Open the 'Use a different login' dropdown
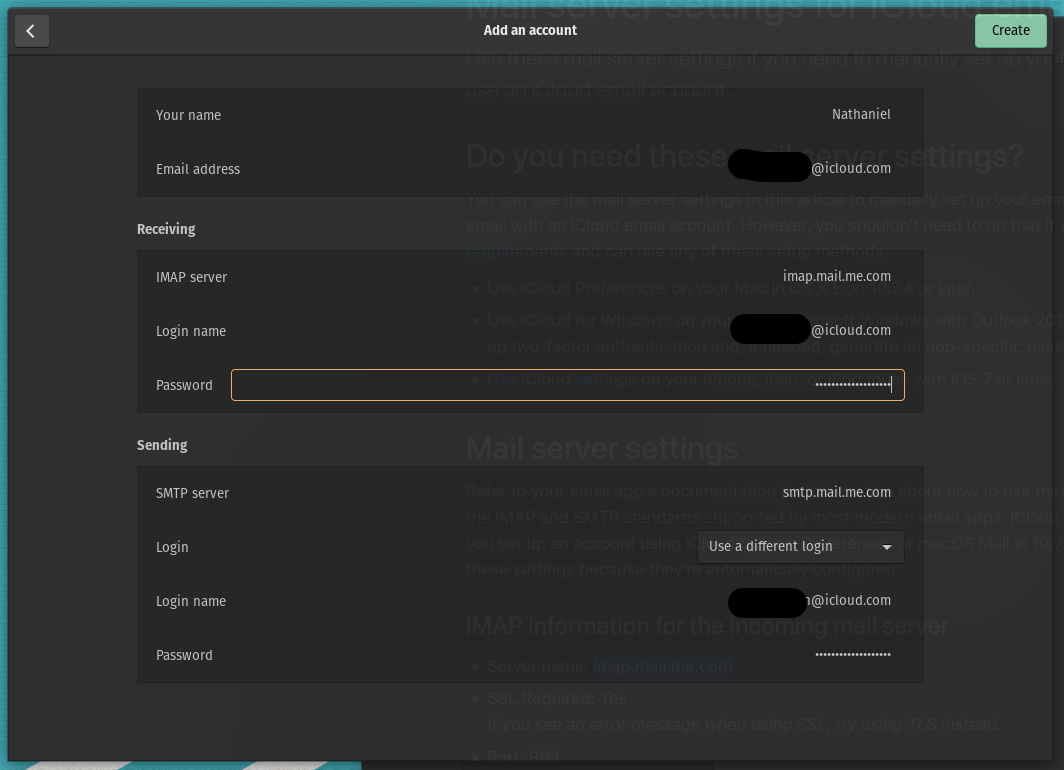 pos(800,546)
